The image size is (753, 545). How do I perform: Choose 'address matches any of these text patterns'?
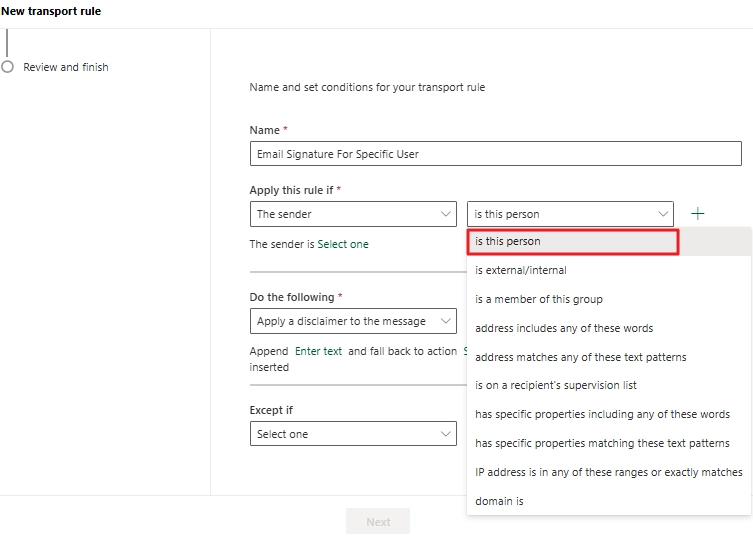(x=609, y=357)
